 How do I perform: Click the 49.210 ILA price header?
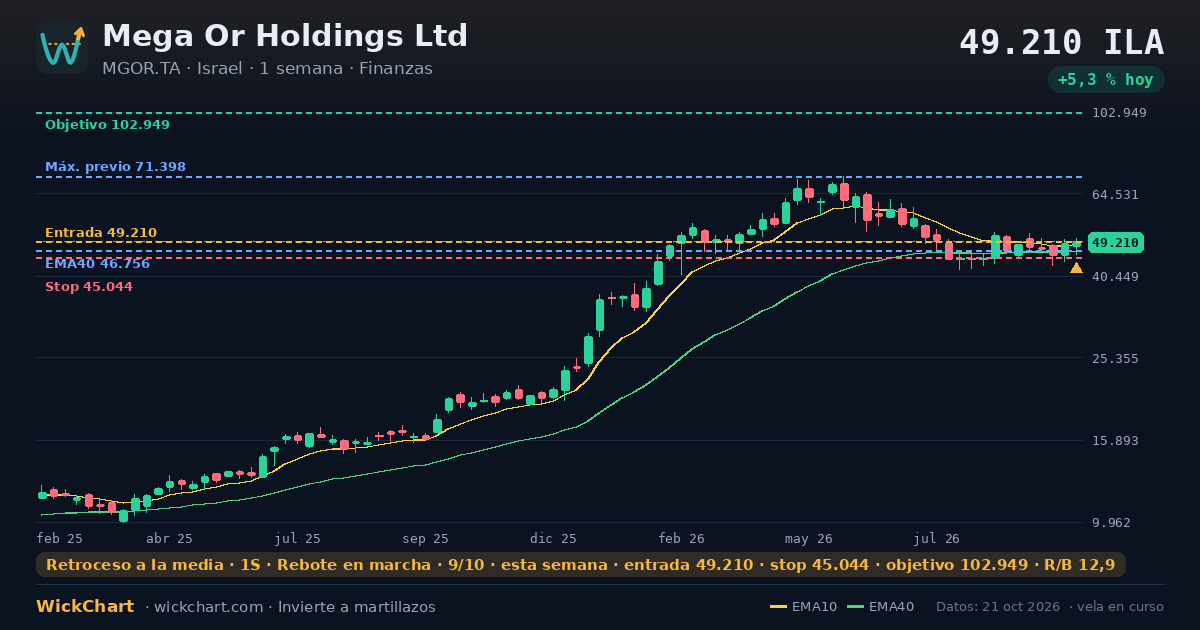pyautogui.click(x=1061, y=43)
